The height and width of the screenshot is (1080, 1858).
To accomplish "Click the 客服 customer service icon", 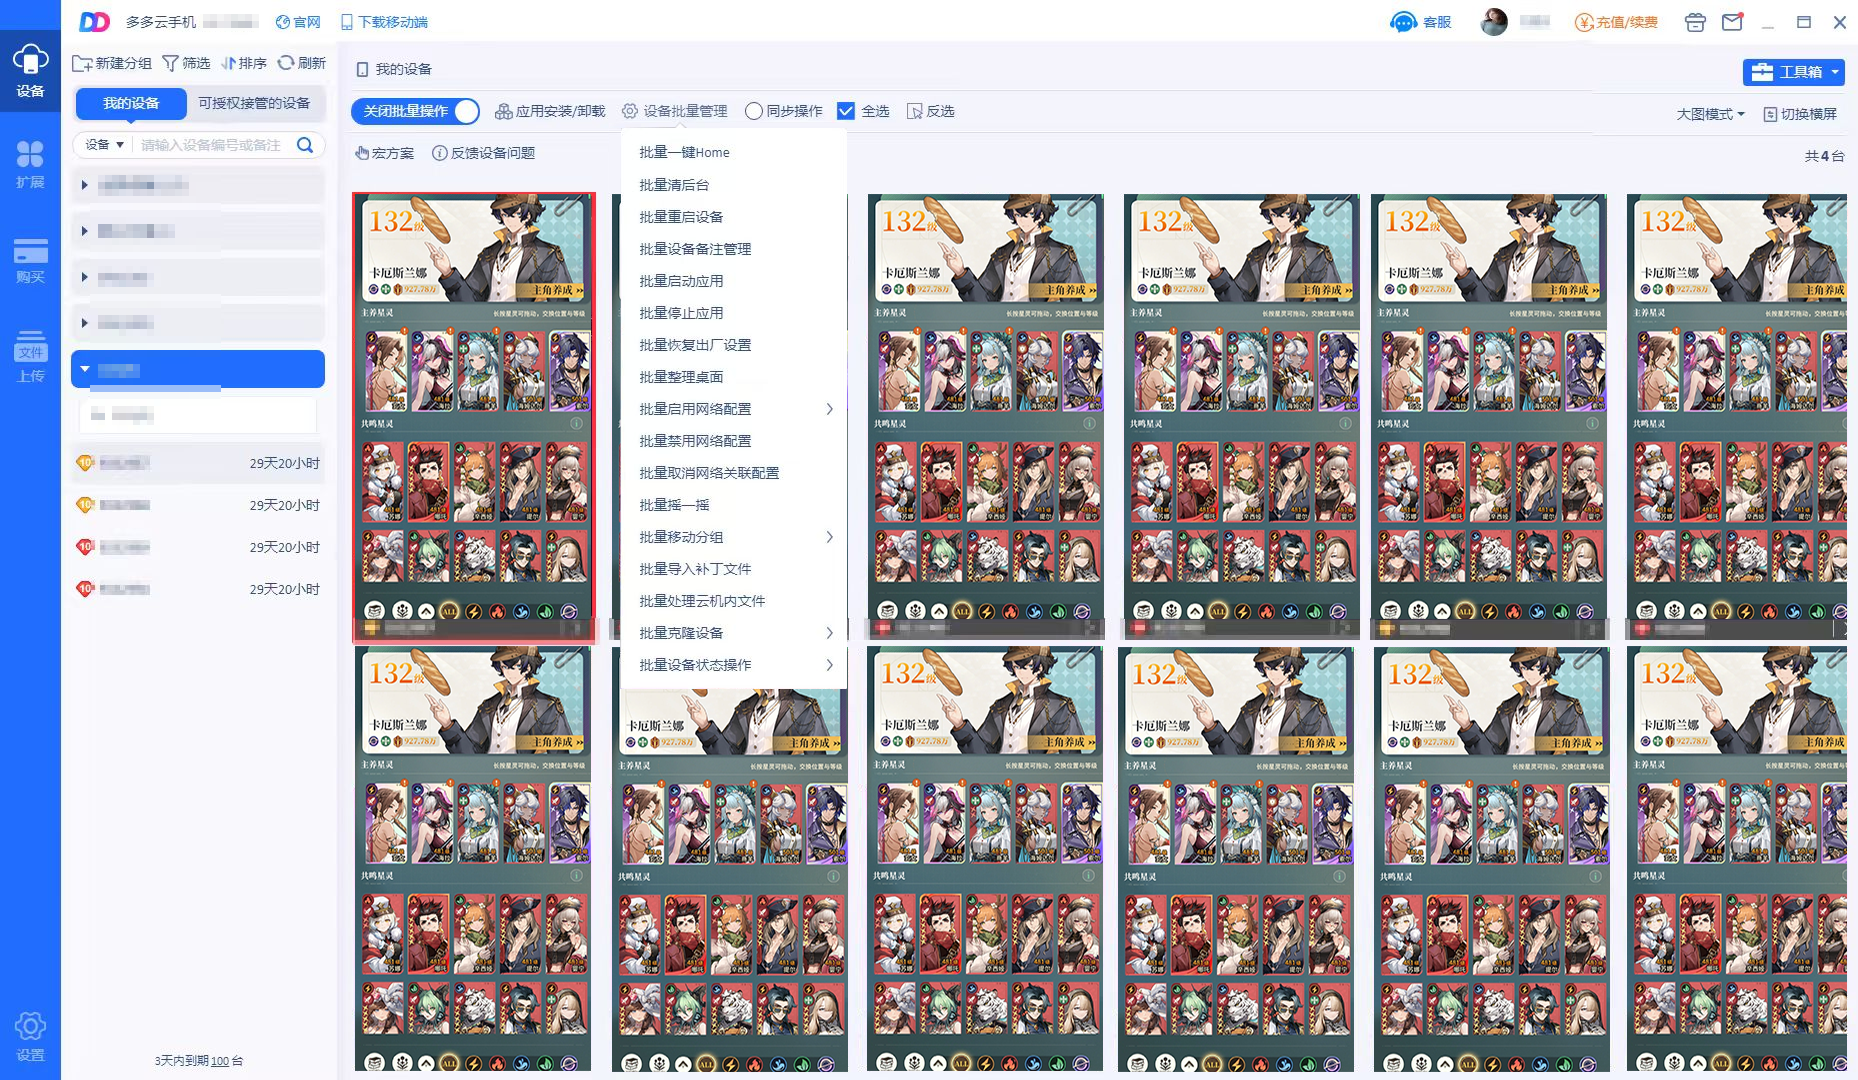I will [1403, 22].
